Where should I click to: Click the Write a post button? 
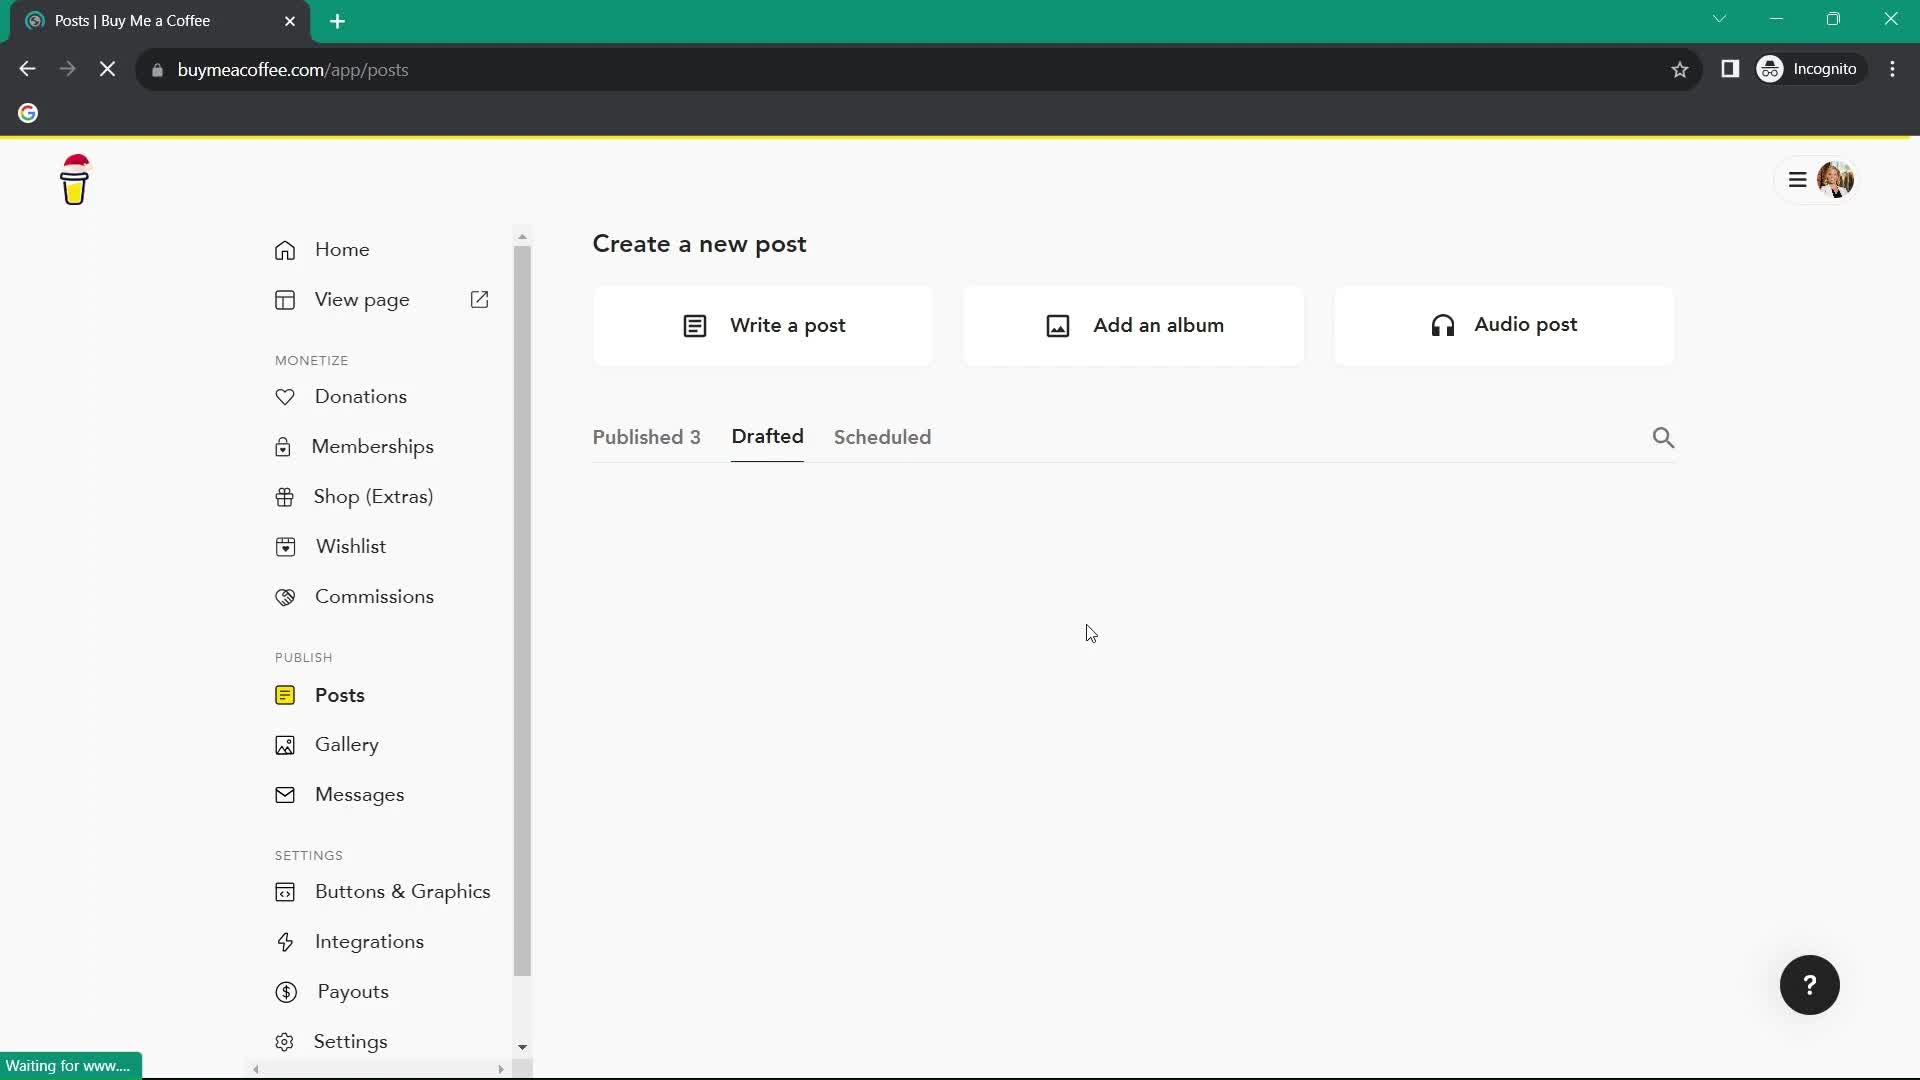[x=765, y=324]
